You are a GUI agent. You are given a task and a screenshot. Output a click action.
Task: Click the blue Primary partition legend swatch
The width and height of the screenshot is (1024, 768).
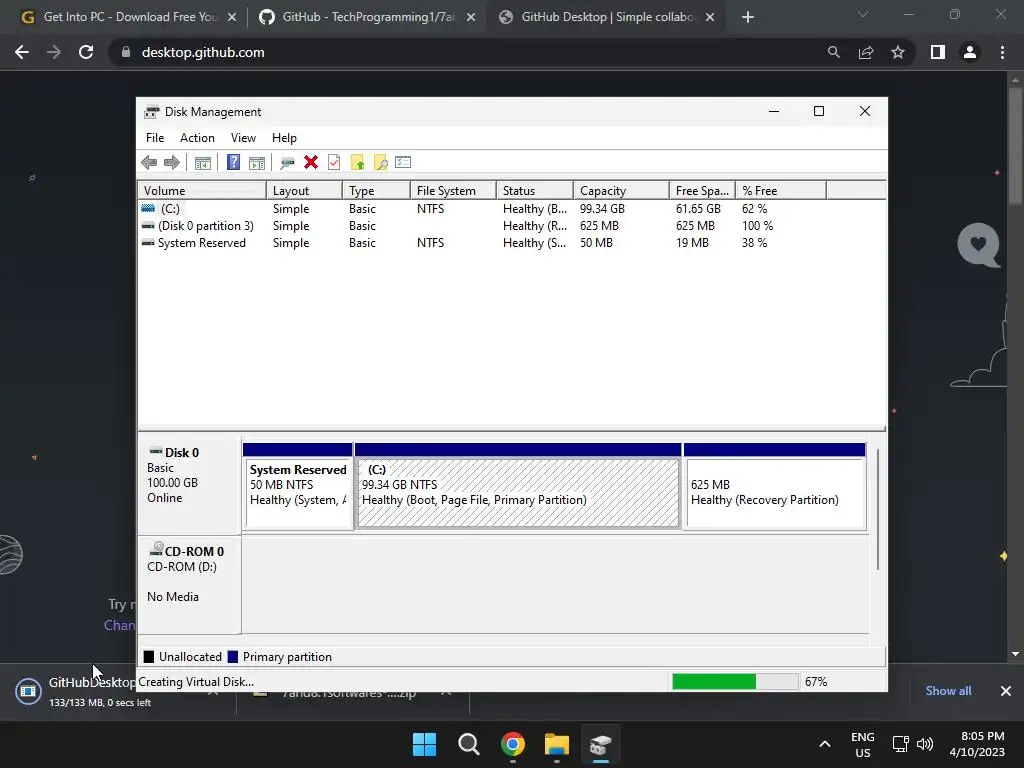click(x=232, y=657)
